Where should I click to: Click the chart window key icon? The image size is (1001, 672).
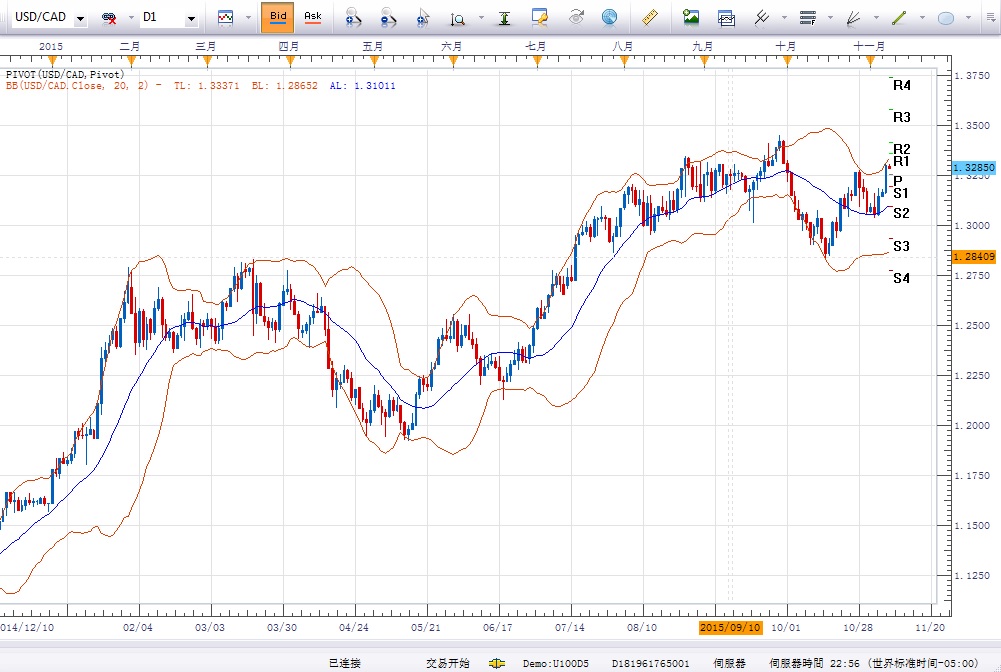click(x=540, y=18)
